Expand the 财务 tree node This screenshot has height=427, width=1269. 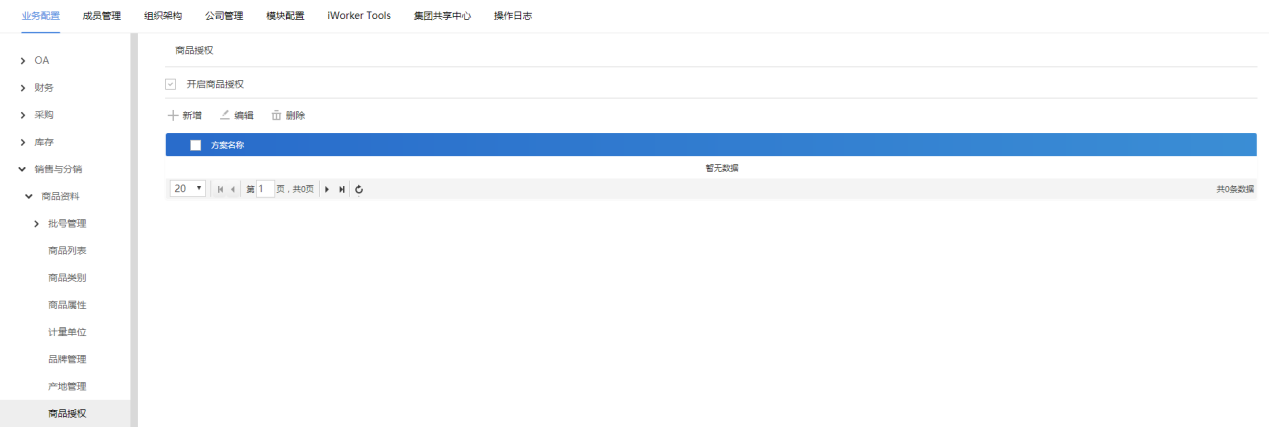click(x=22, y=88)
